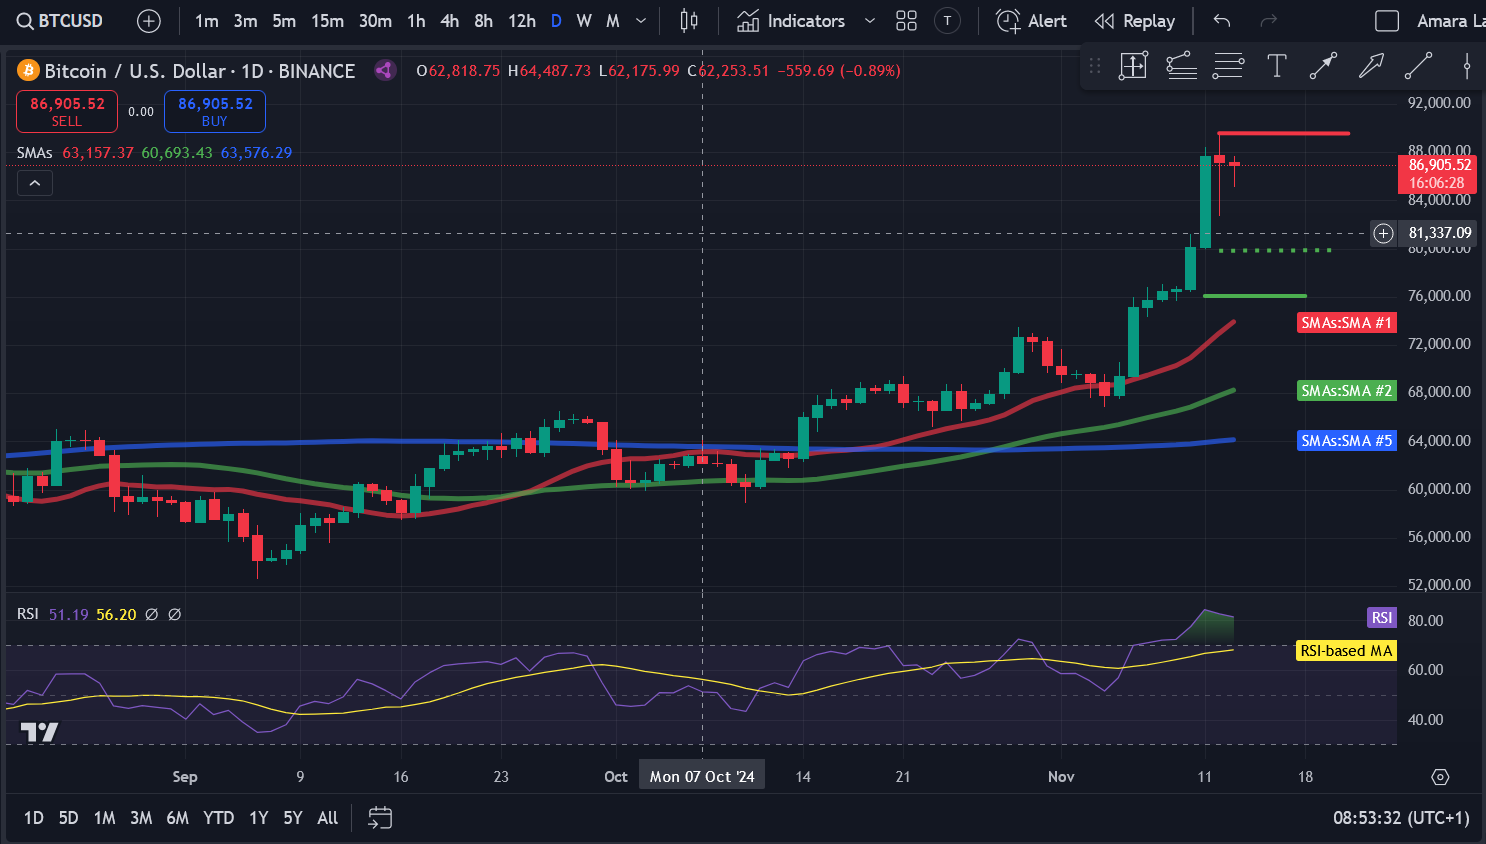This screenshot has width=1486, height=844.
Task: Select the Text drawing tool
Action: (x=1276, y=66)
